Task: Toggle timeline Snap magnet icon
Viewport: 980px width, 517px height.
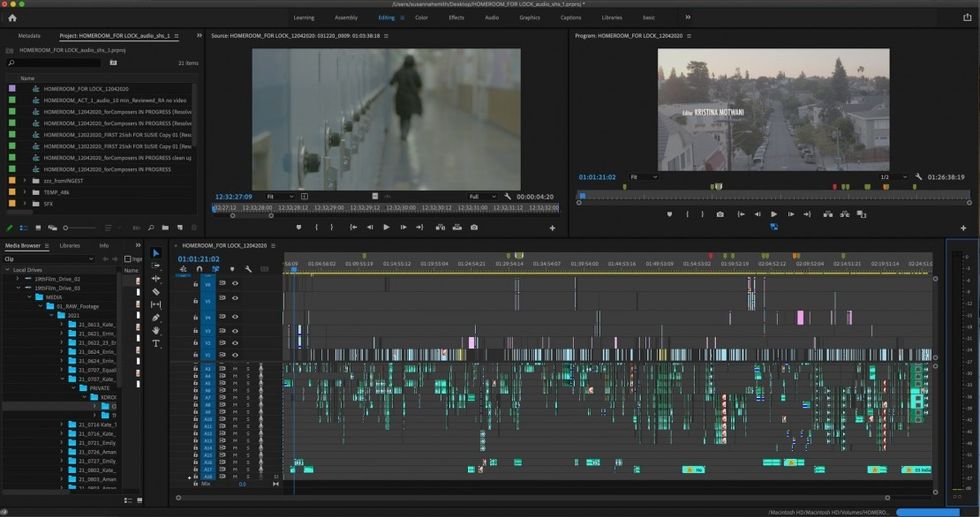Action: (x=199, y=269)
